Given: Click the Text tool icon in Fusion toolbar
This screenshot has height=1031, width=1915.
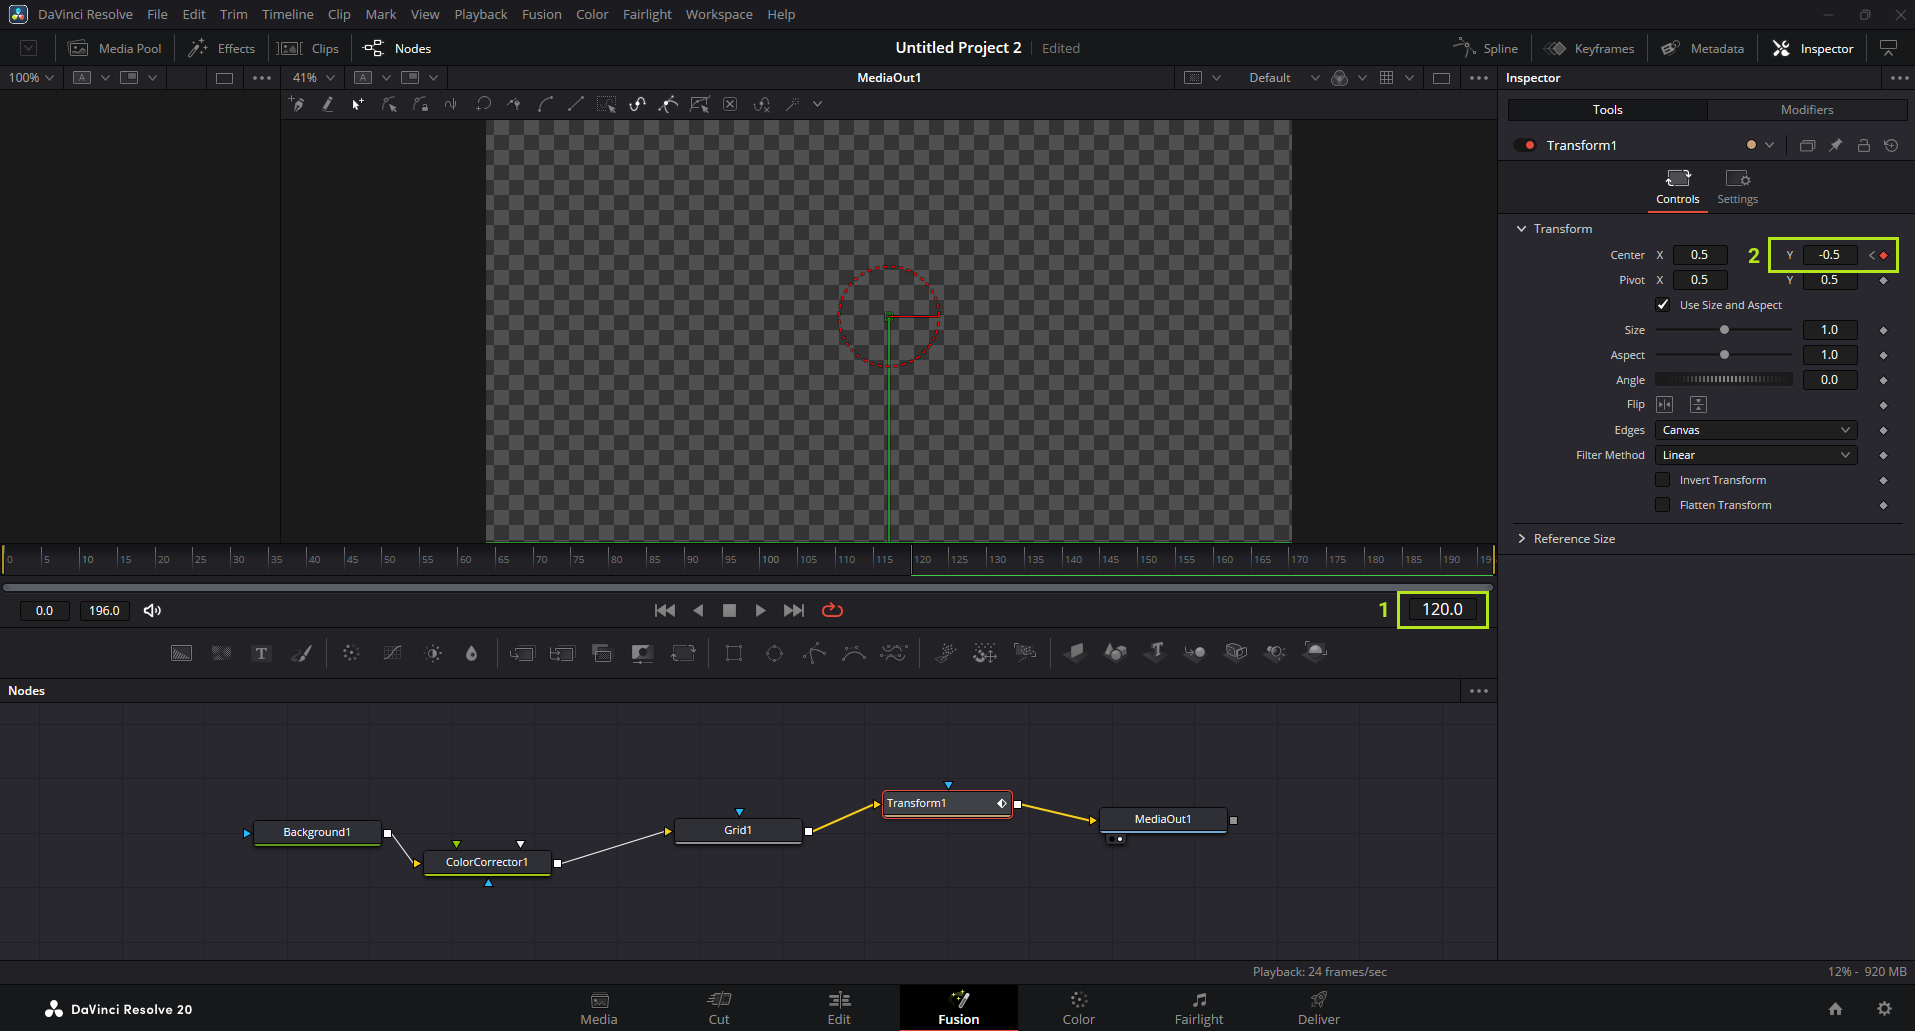Looking at the screenshot, I should coord(261,653).
